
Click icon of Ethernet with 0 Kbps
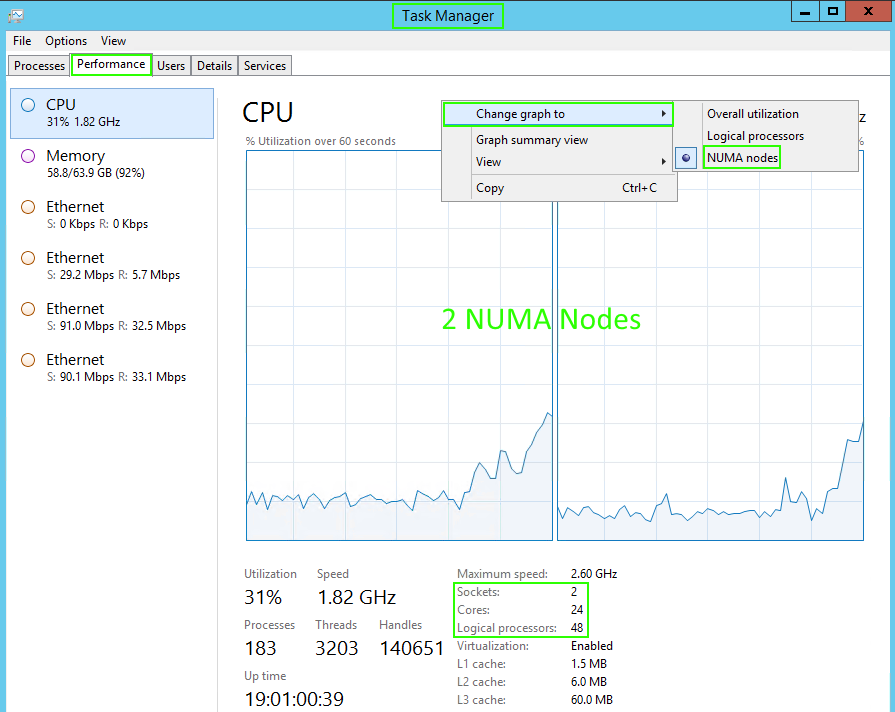coord(27,207)
